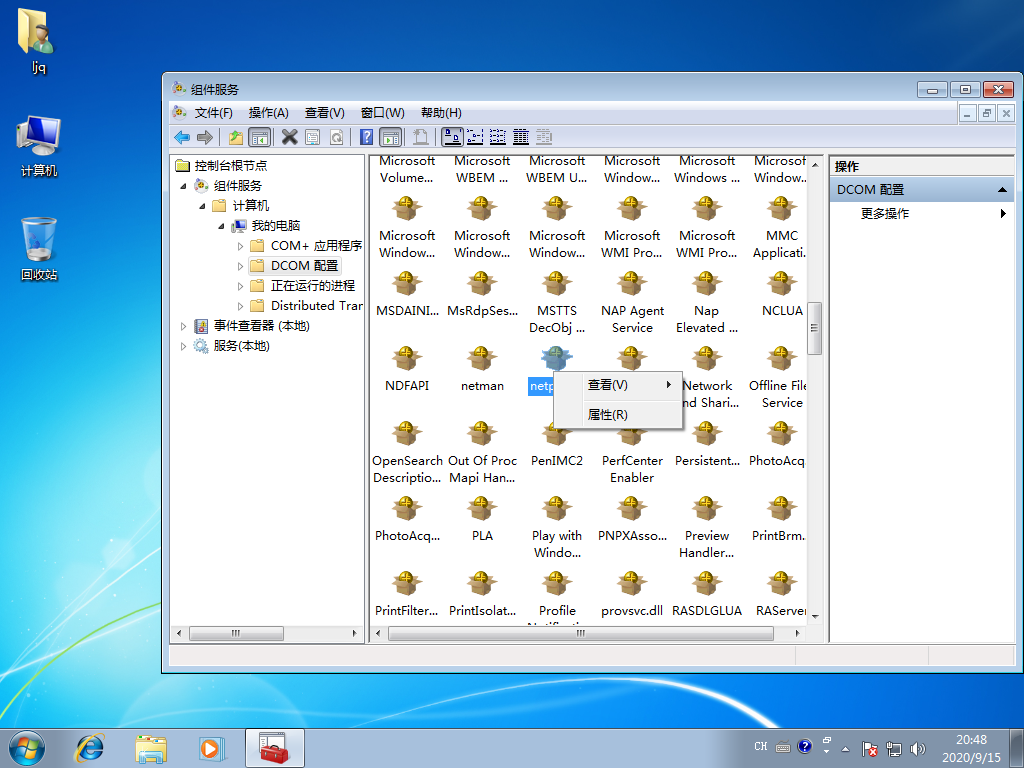Viewport: 1024px width, 768px height.
Task: Expand the 事件查看器 (本地) node
Action: tap(183, 326)
